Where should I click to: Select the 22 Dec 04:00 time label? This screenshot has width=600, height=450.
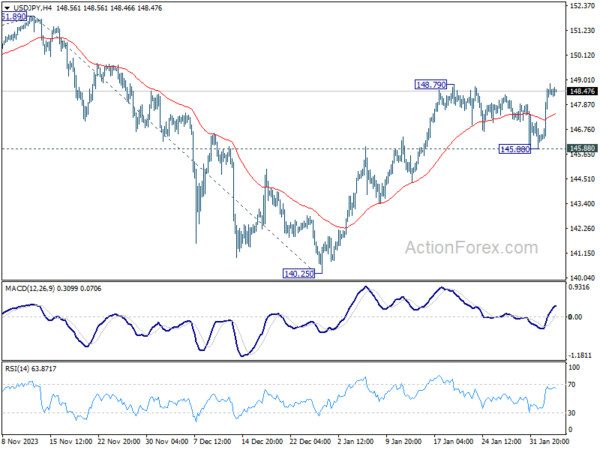[310, 441]
